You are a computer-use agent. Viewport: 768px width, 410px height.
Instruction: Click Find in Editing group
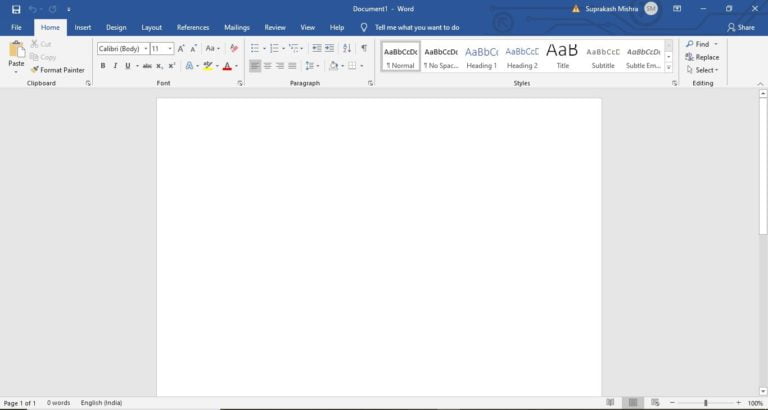(x=701, y=44)
